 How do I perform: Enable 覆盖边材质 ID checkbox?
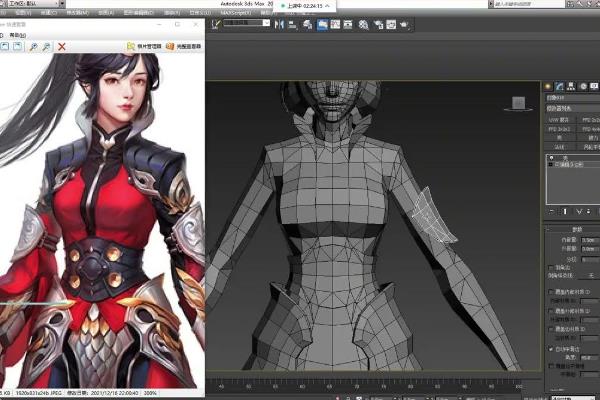(x=551, y=329)
